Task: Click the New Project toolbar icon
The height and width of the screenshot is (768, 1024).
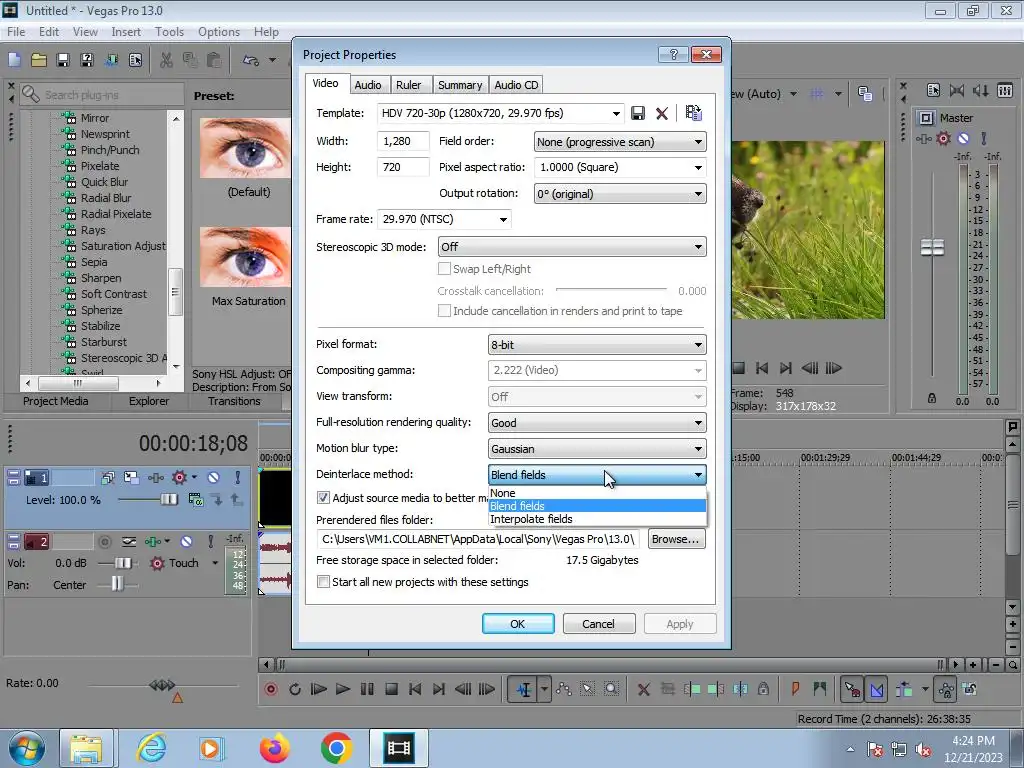Action: pyautogui.click(x=14, y=60)
